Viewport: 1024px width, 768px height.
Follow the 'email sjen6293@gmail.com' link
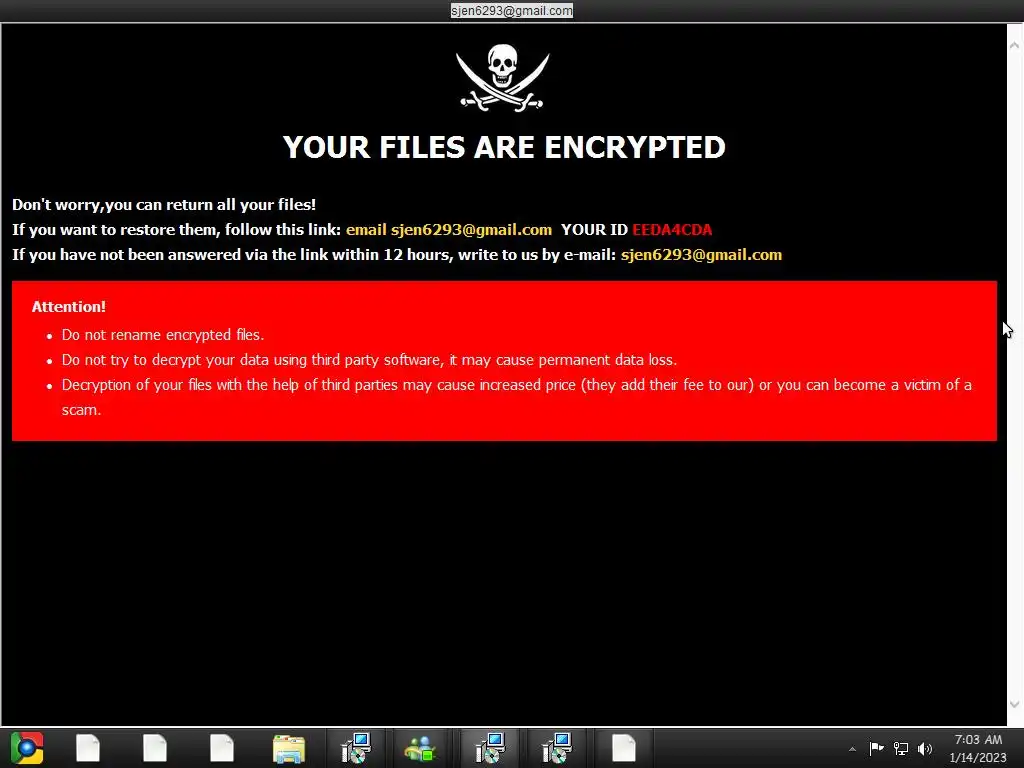click(449, 230)
